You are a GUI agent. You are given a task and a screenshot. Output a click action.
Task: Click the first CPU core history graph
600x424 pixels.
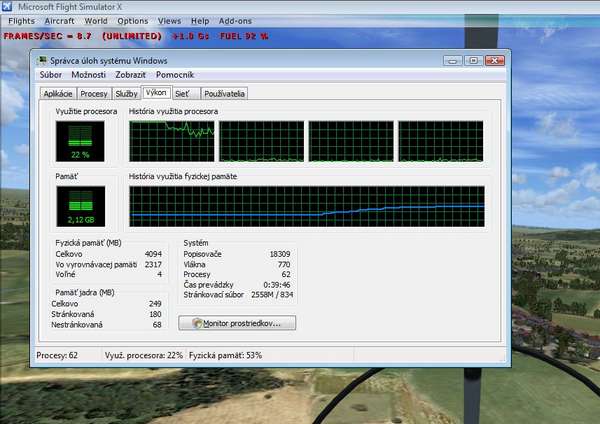(x=172, y=141)
